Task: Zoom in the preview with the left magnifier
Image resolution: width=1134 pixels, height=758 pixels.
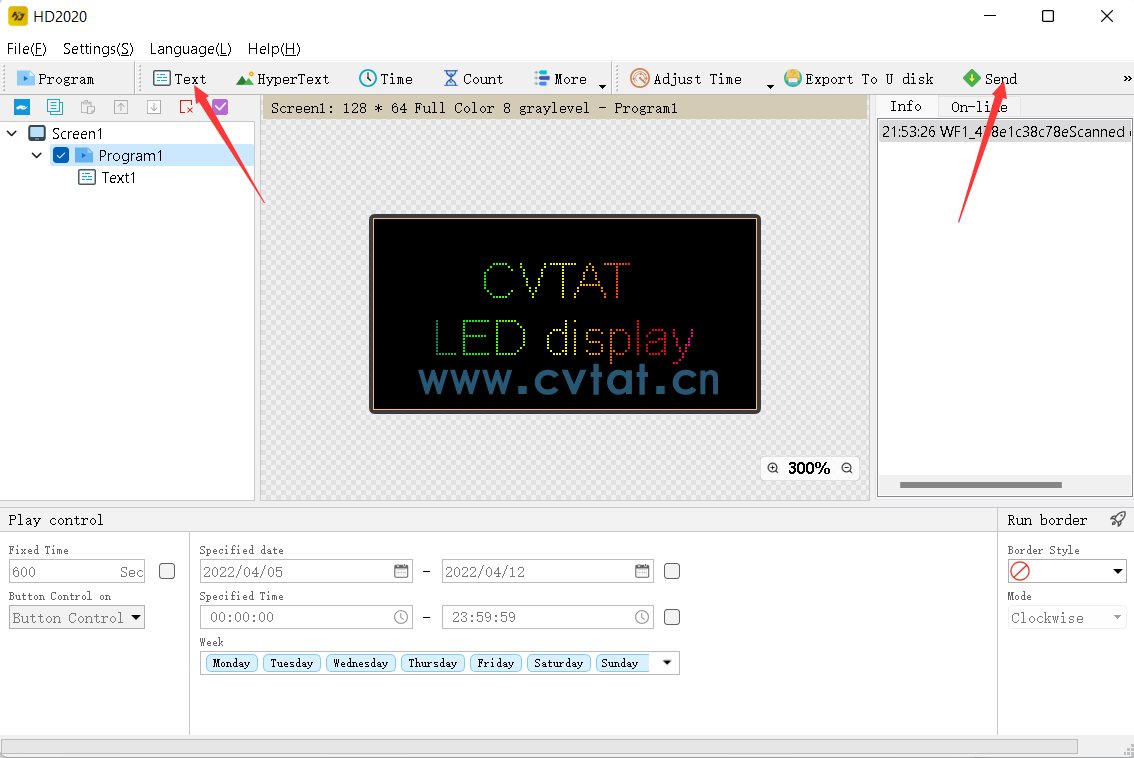Action: (x=773, y=468)
